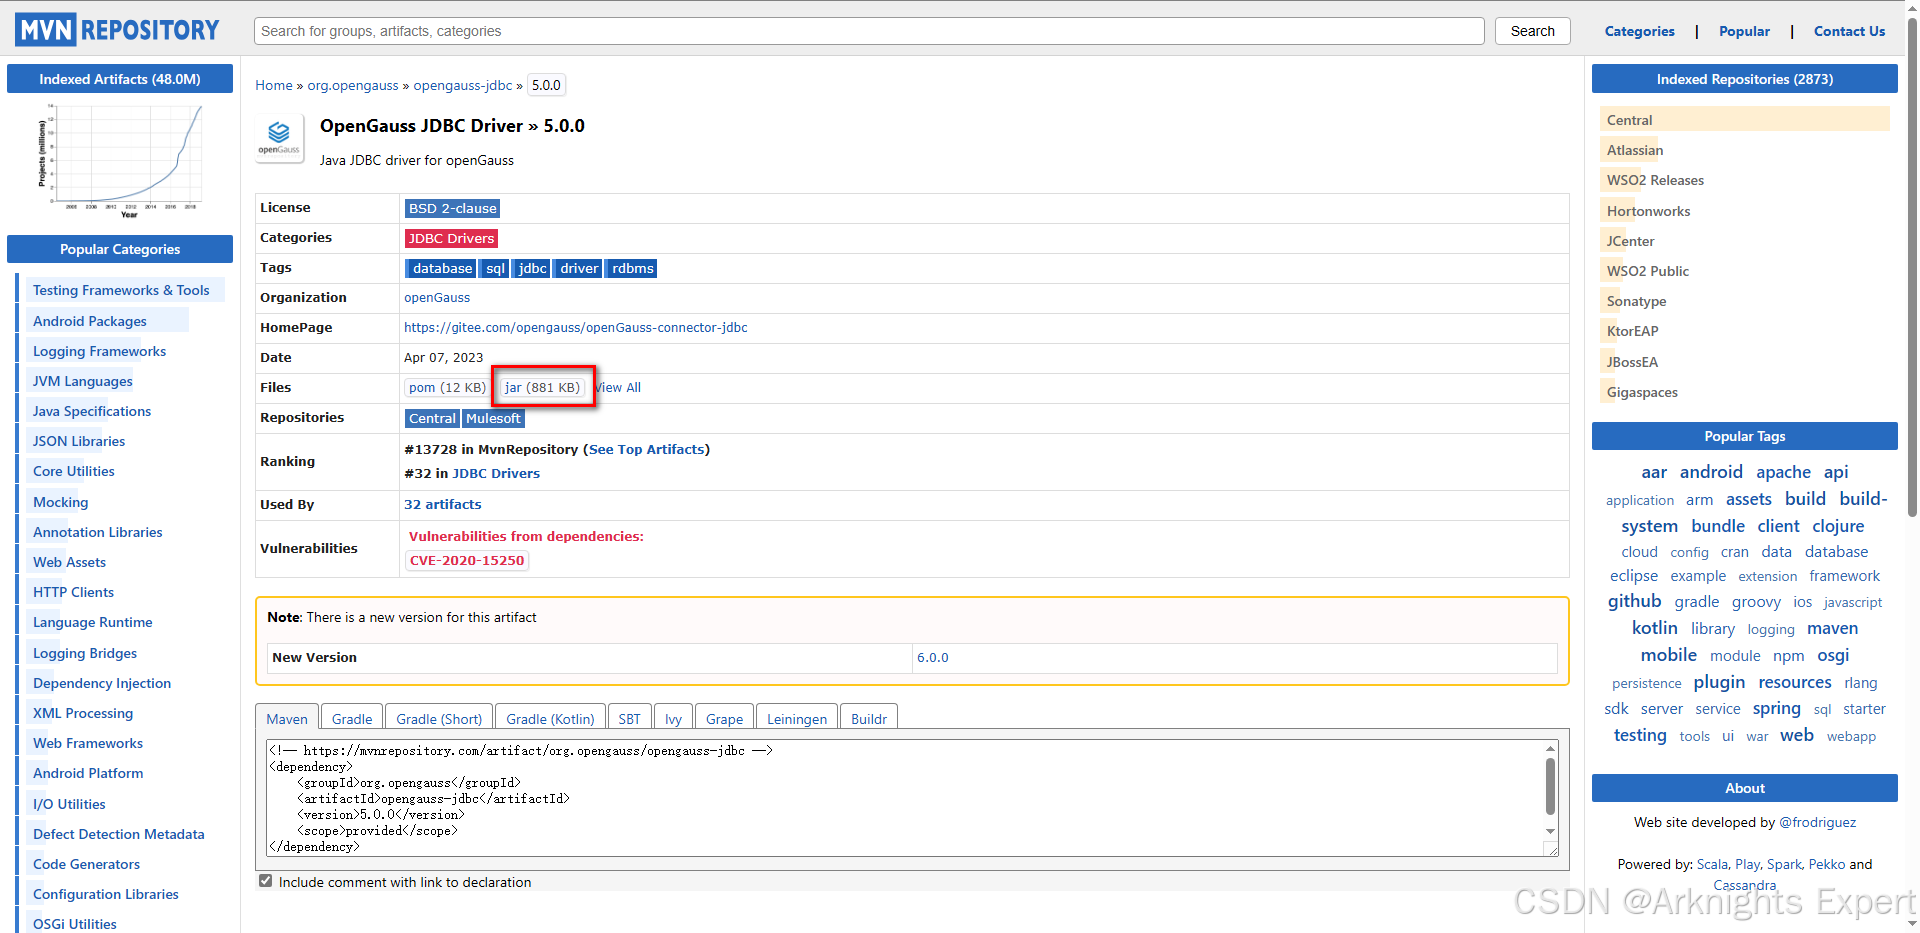Focus the artifact search input field
The width and height of the screenshot is (1920, 933).
[x=869, y=31]
